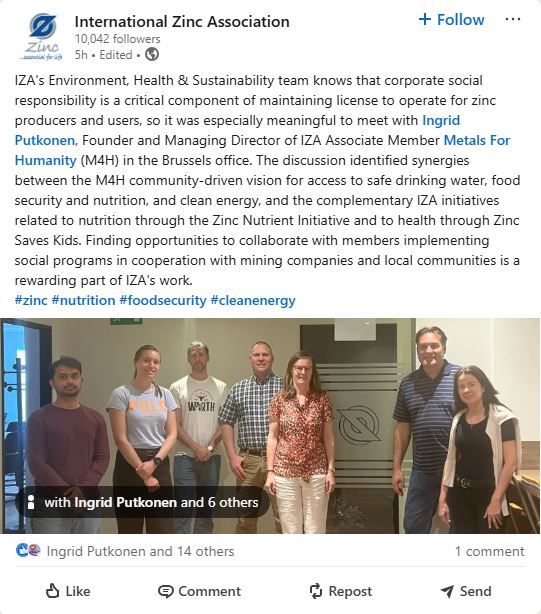Open the International Zinc Association logo
Viewport: 541px width, 614px height.
[41, 37]
